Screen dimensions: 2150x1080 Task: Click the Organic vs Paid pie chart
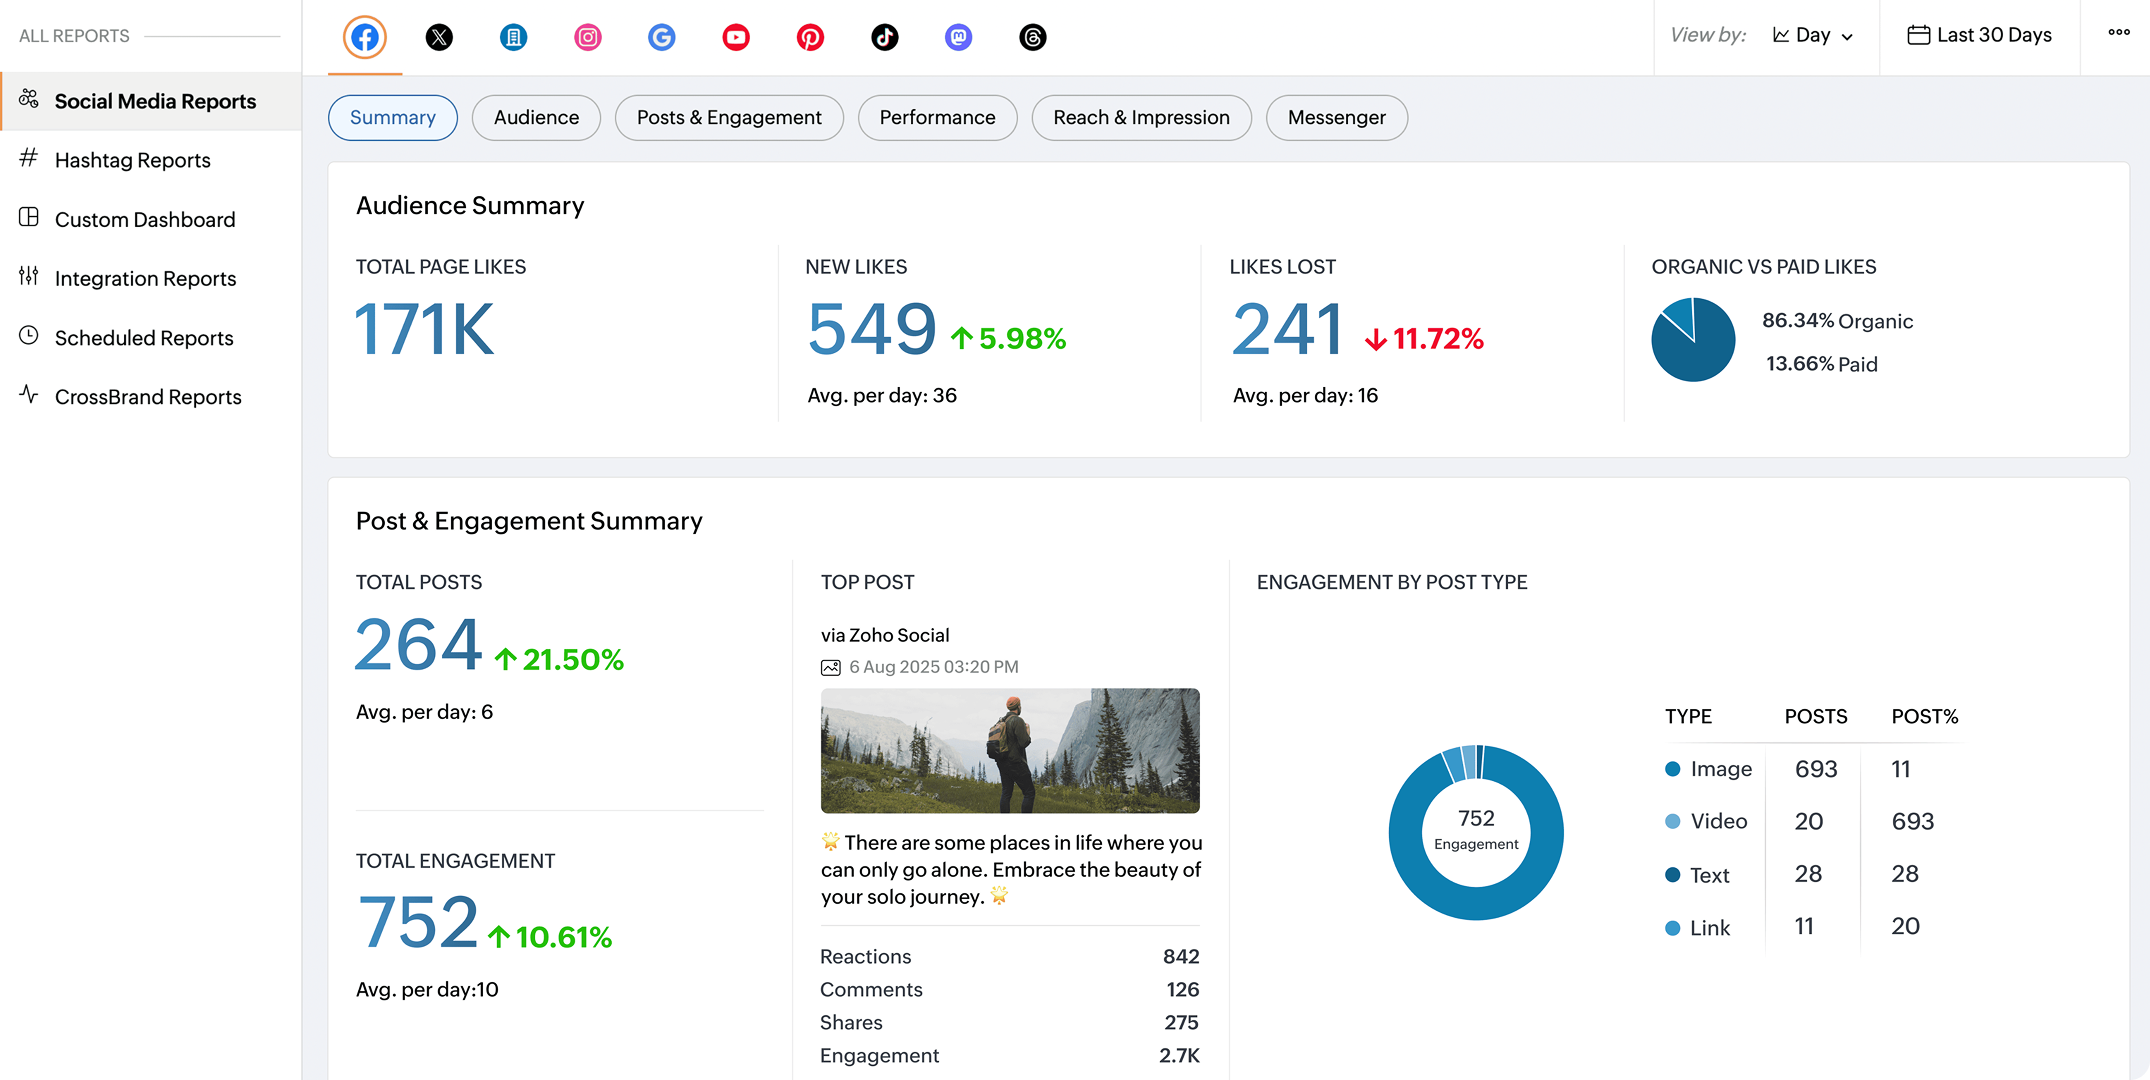pos(1693,339)
